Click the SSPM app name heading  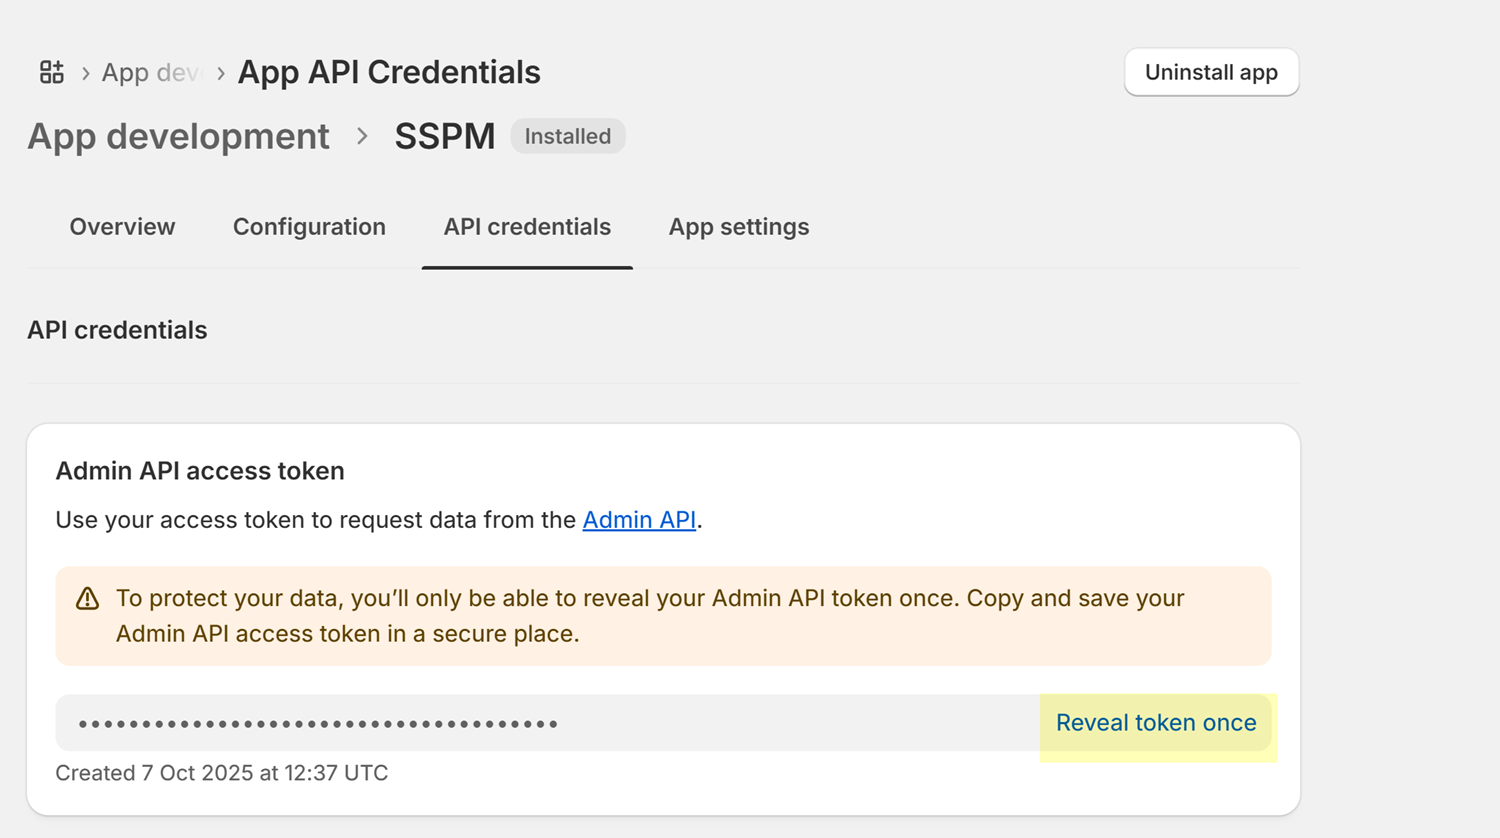click(x=444, y=136)
